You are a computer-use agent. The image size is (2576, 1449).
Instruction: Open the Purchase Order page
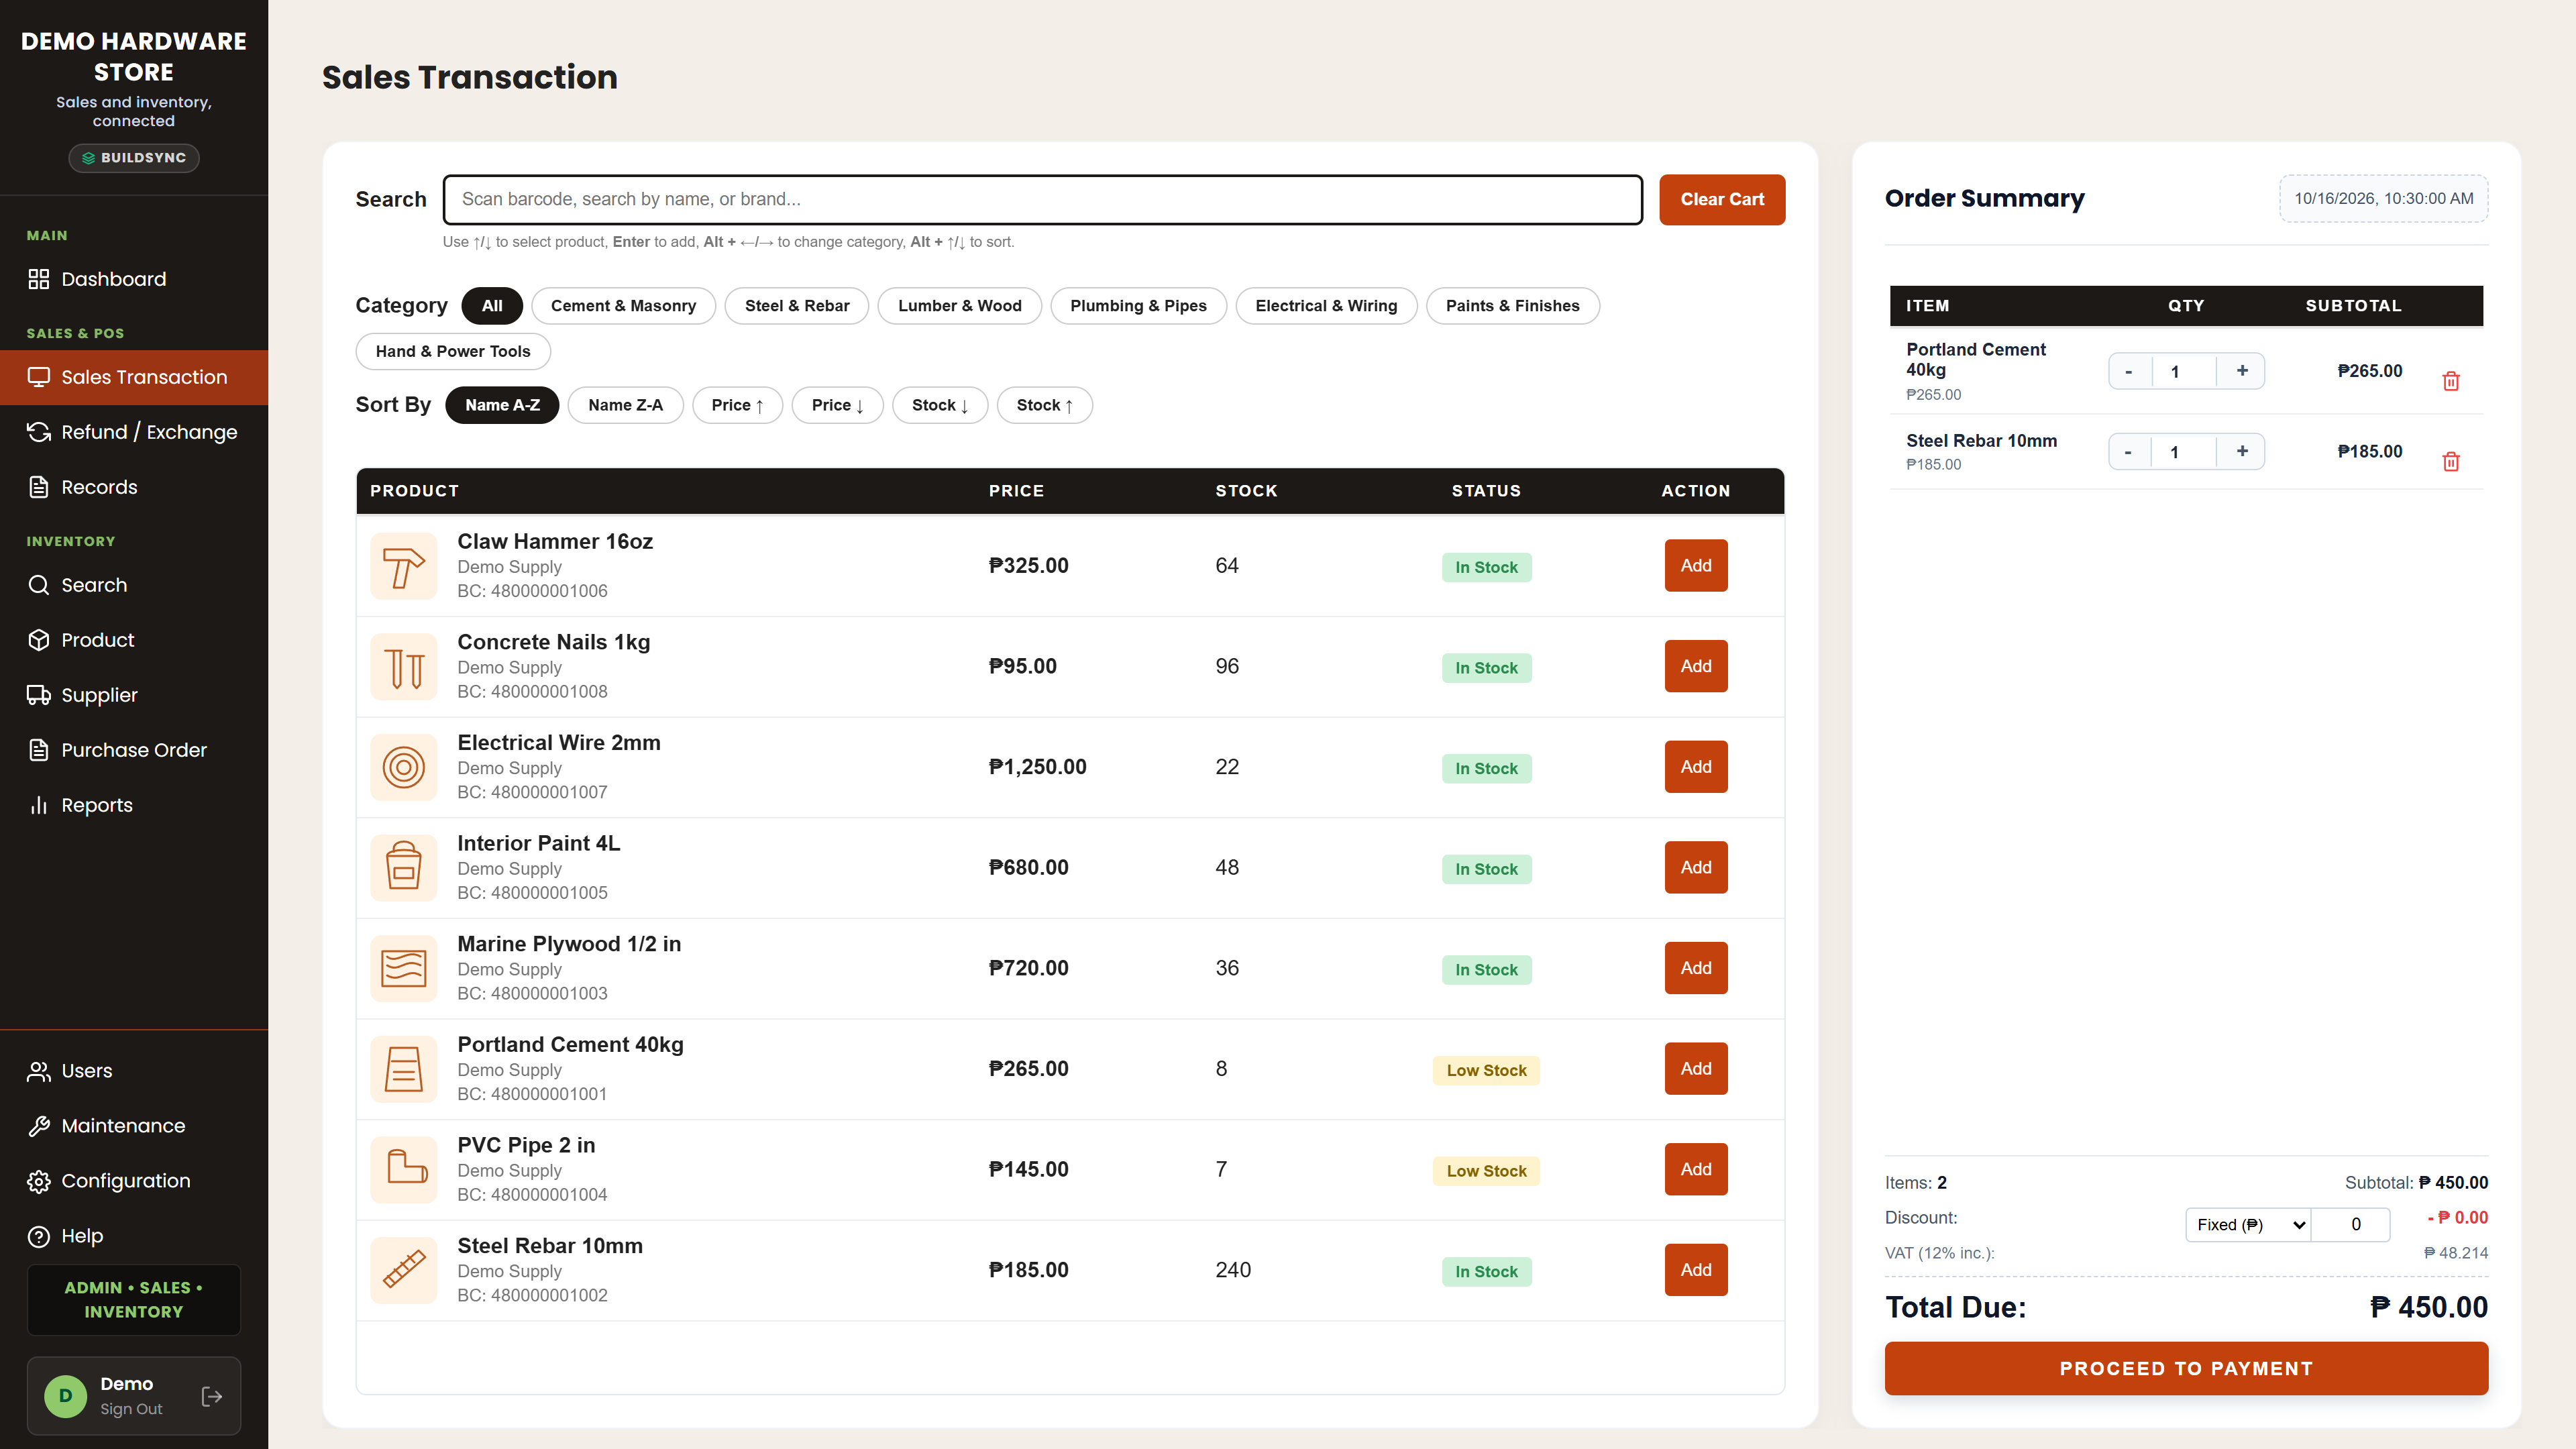(x=134, y=750)
